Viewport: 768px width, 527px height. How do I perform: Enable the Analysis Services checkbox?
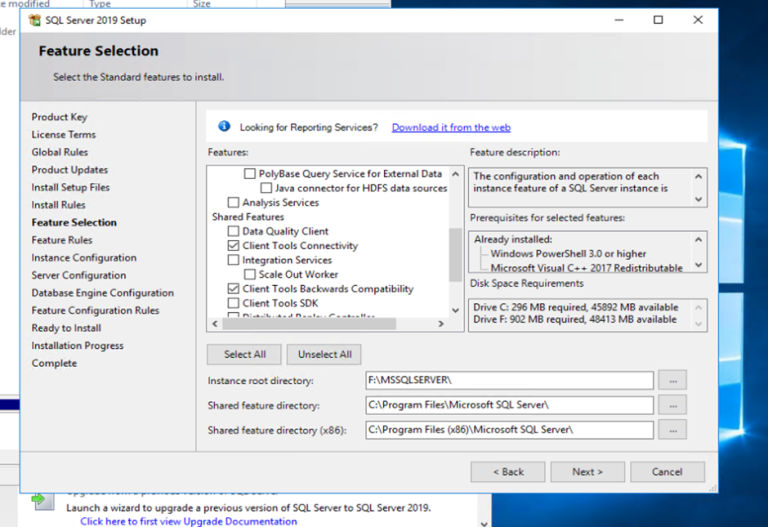tap(234, 202)
